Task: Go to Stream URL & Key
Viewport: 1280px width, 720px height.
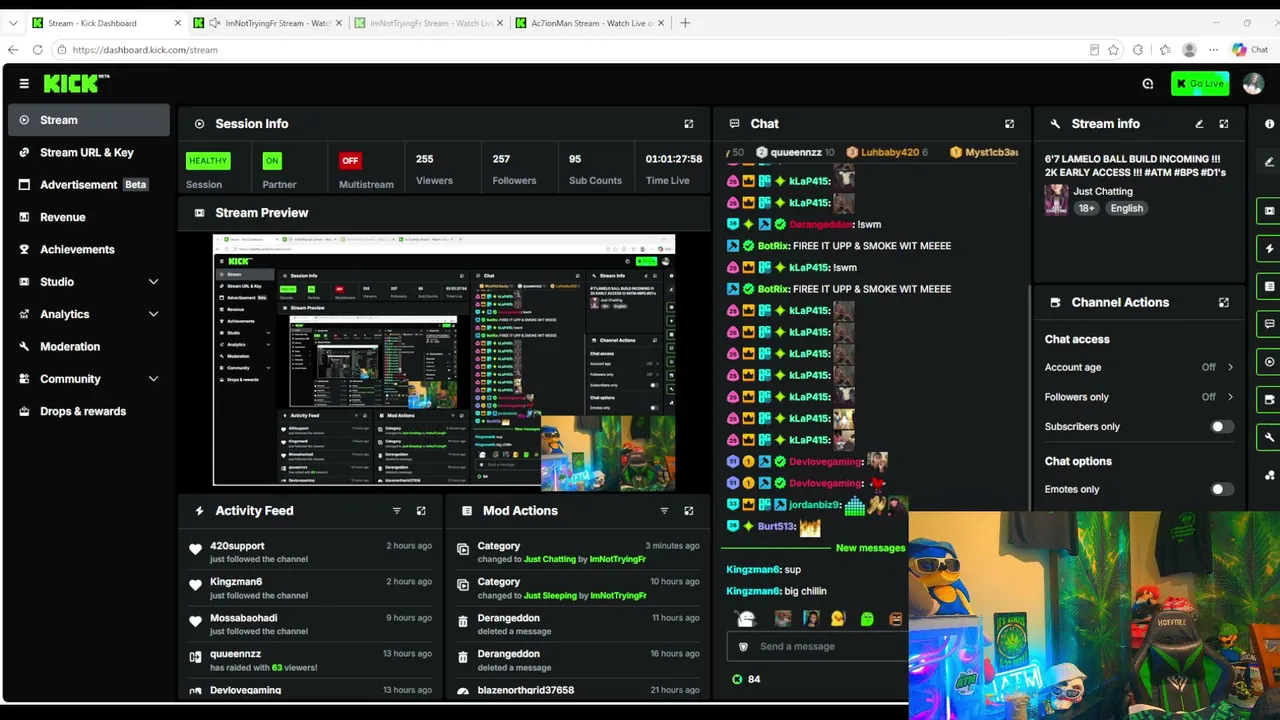Action: [x=88, y=152]
